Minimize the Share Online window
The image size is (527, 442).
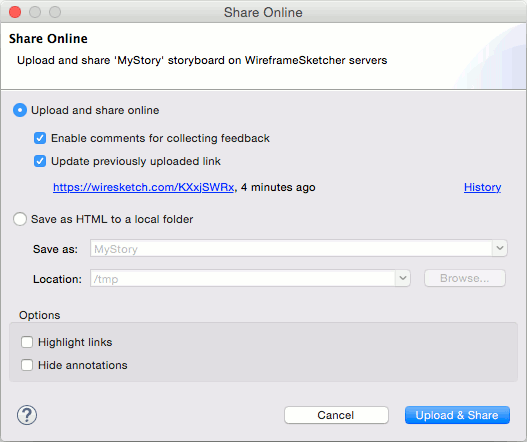[x=35, y=12]
